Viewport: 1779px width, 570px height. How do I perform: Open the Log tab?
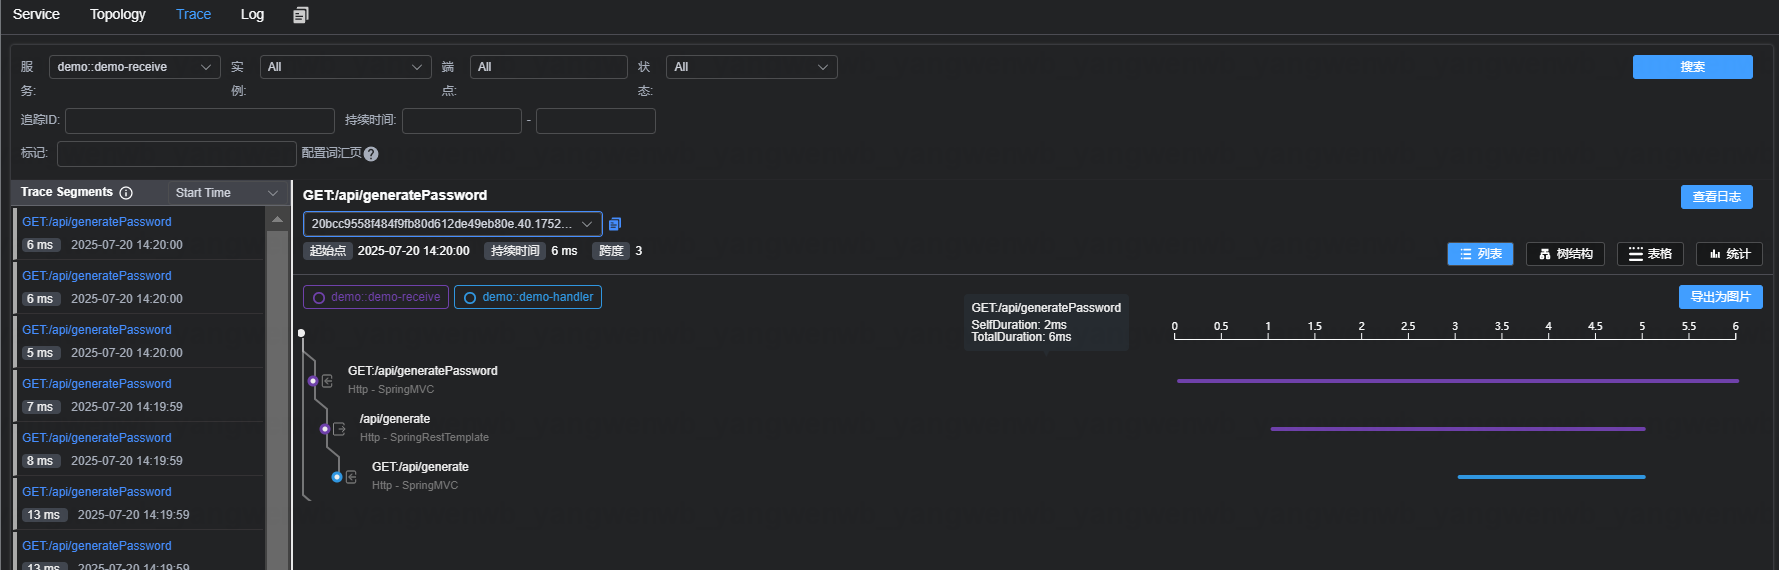252,14
